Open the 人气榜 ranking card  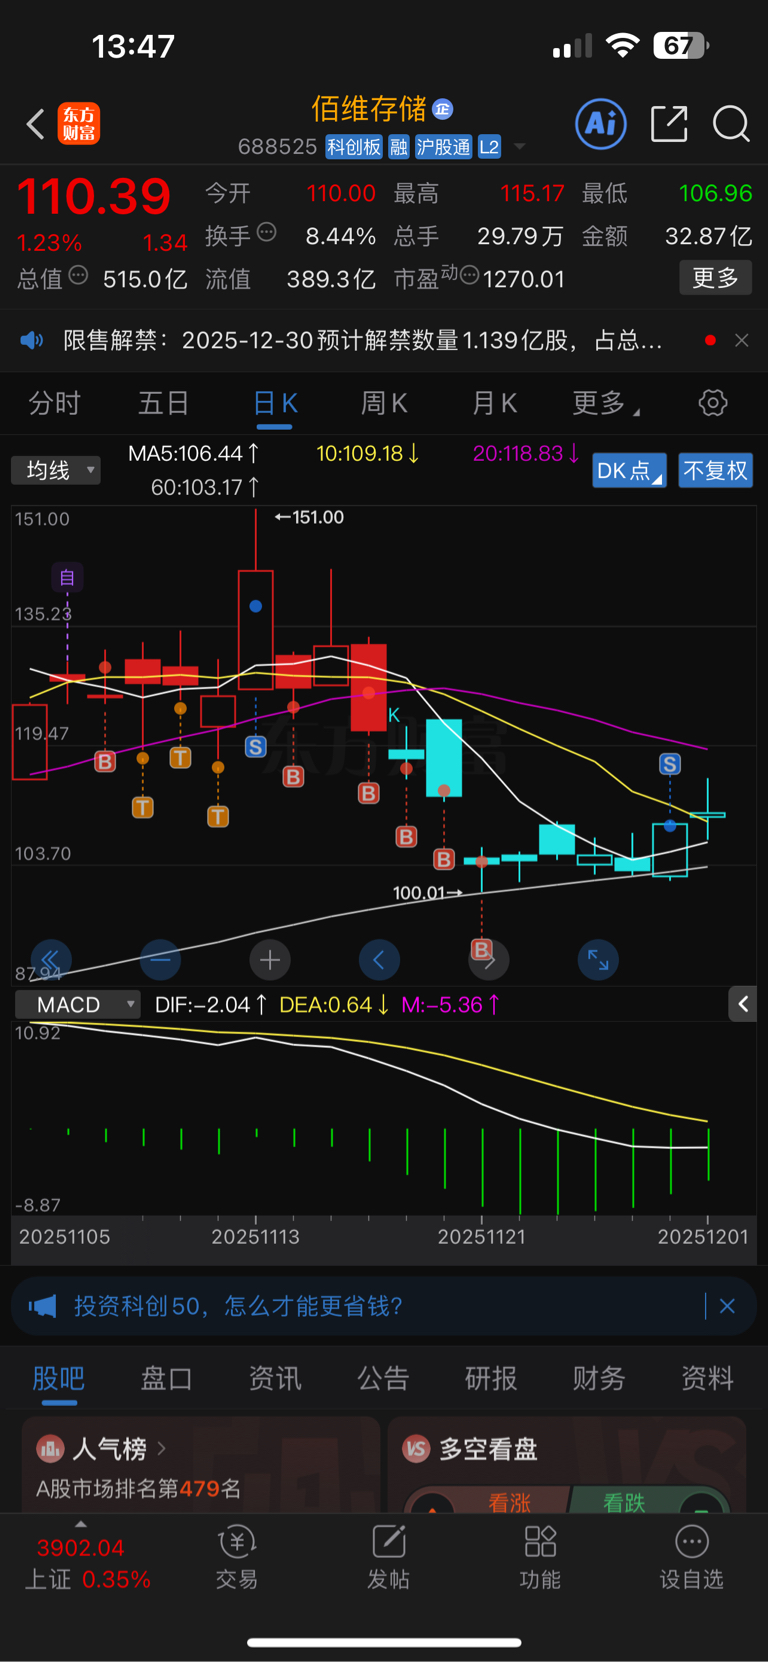[201, 1465]
